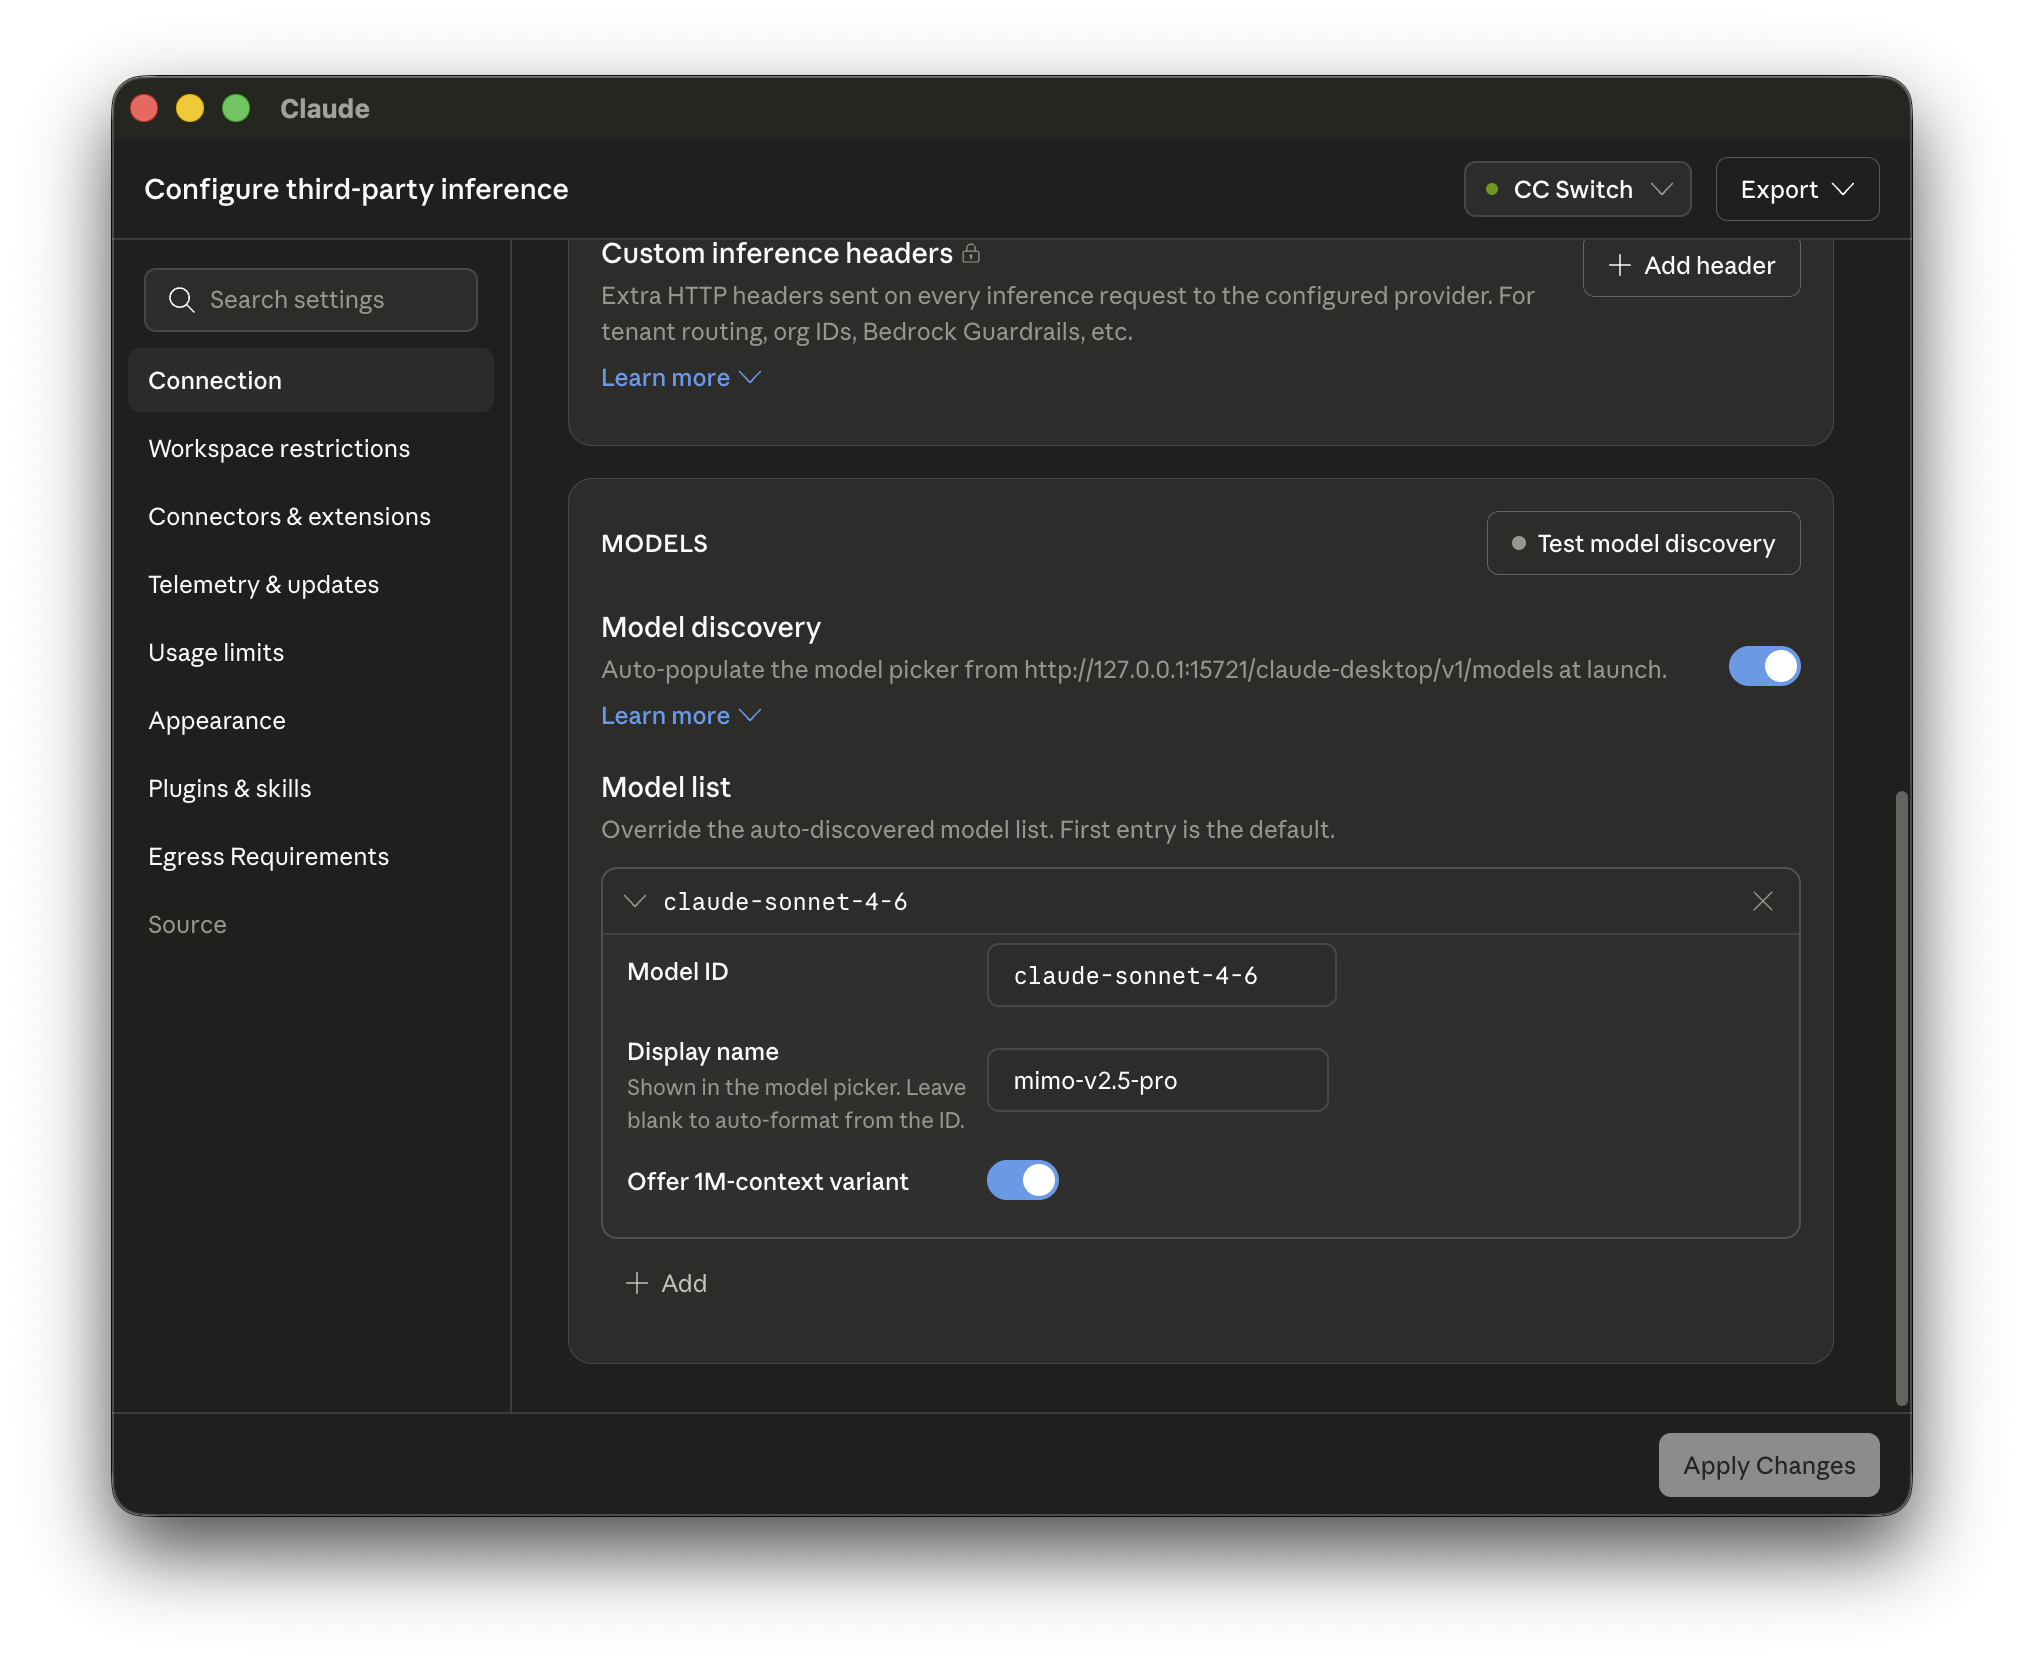Open the Source sidebar item
Viewport: 2024px width, 1664px height.
click(311, 924)
